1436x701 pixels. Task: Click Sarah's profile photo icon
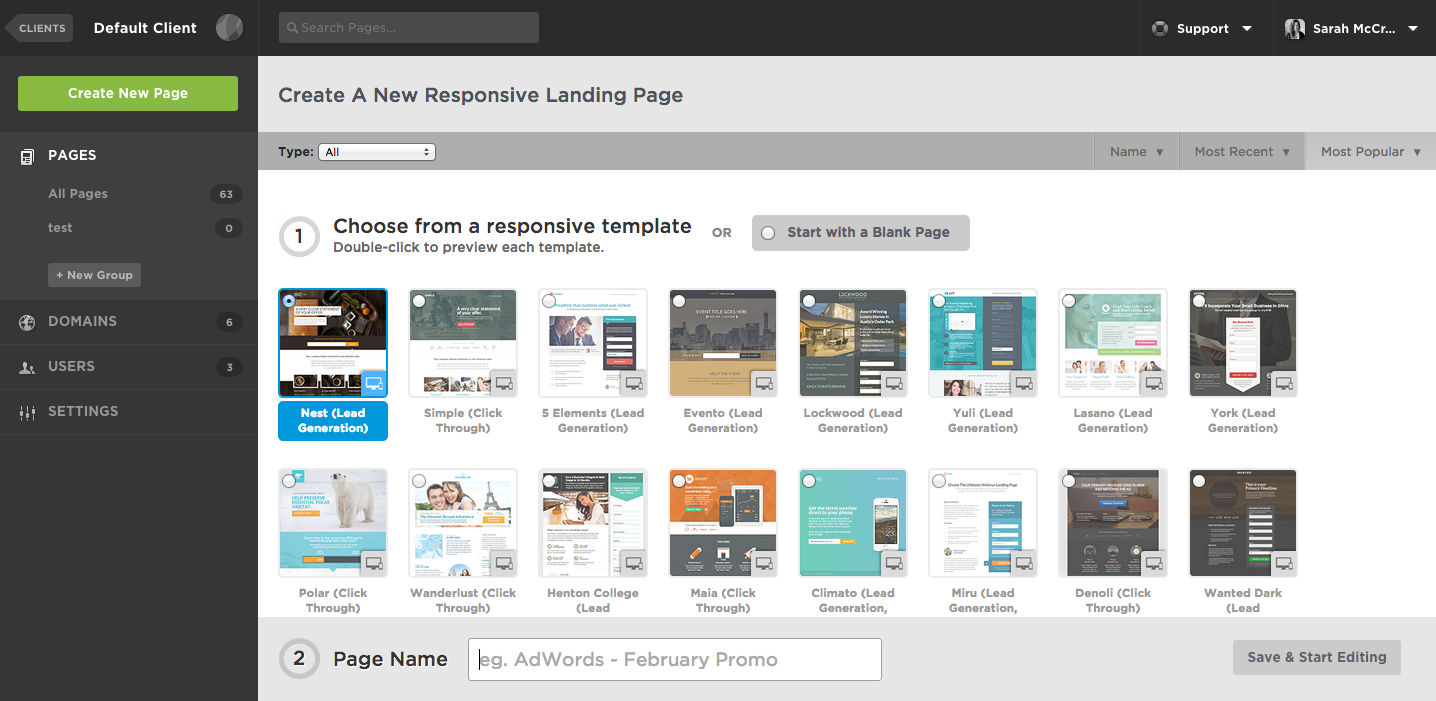pos(1295,29)
